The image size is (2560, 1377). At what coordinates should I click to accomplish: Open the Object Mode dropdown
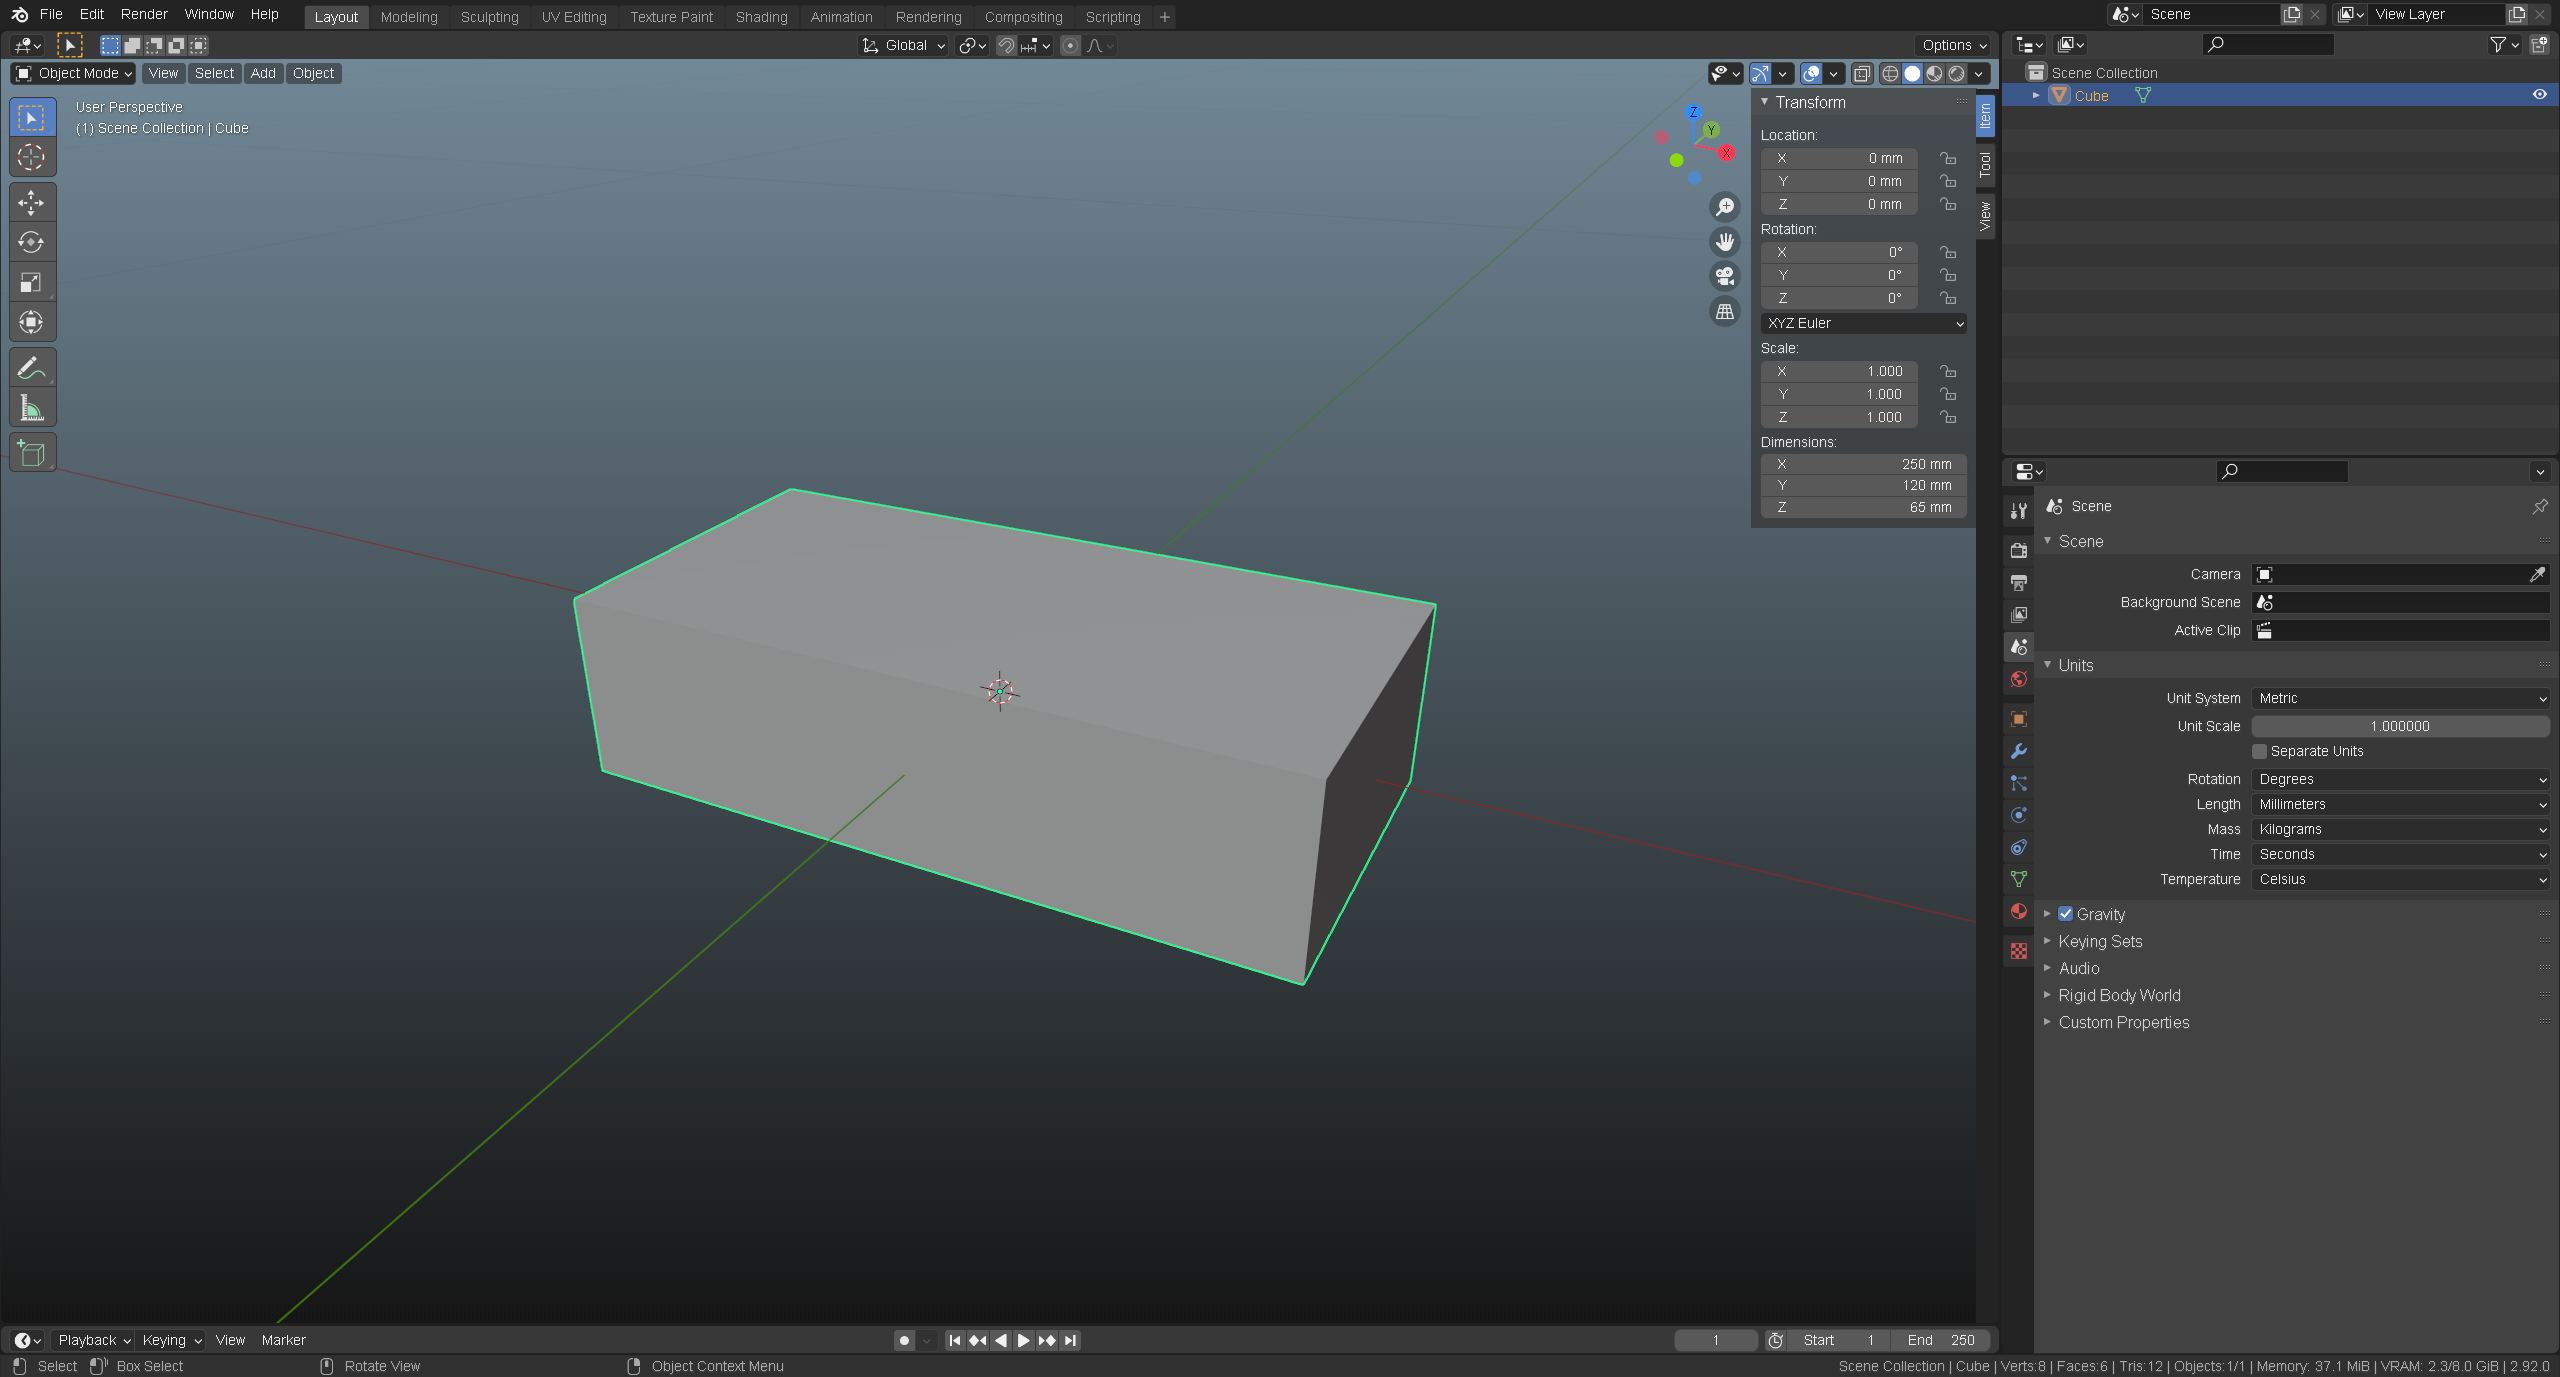[73, 73]
